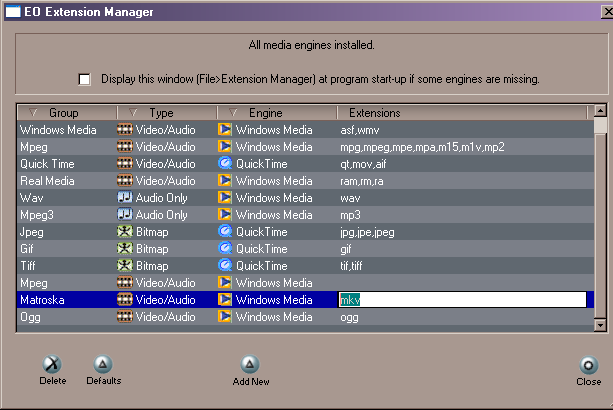Click the scrollbar up arrow in the extension list

600,111
